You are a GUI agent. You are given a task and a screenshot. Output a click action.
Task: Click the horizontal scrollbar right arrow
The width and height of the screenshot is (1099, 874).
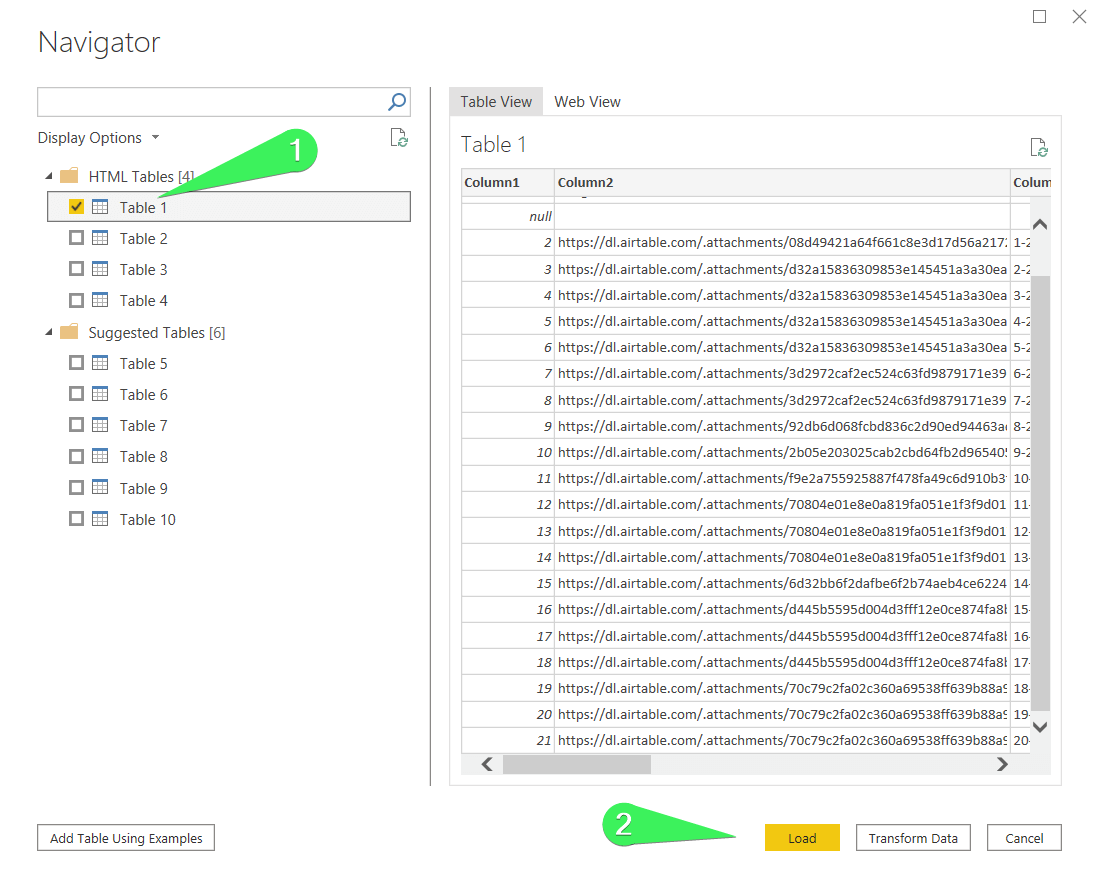tap(1002, 765)
